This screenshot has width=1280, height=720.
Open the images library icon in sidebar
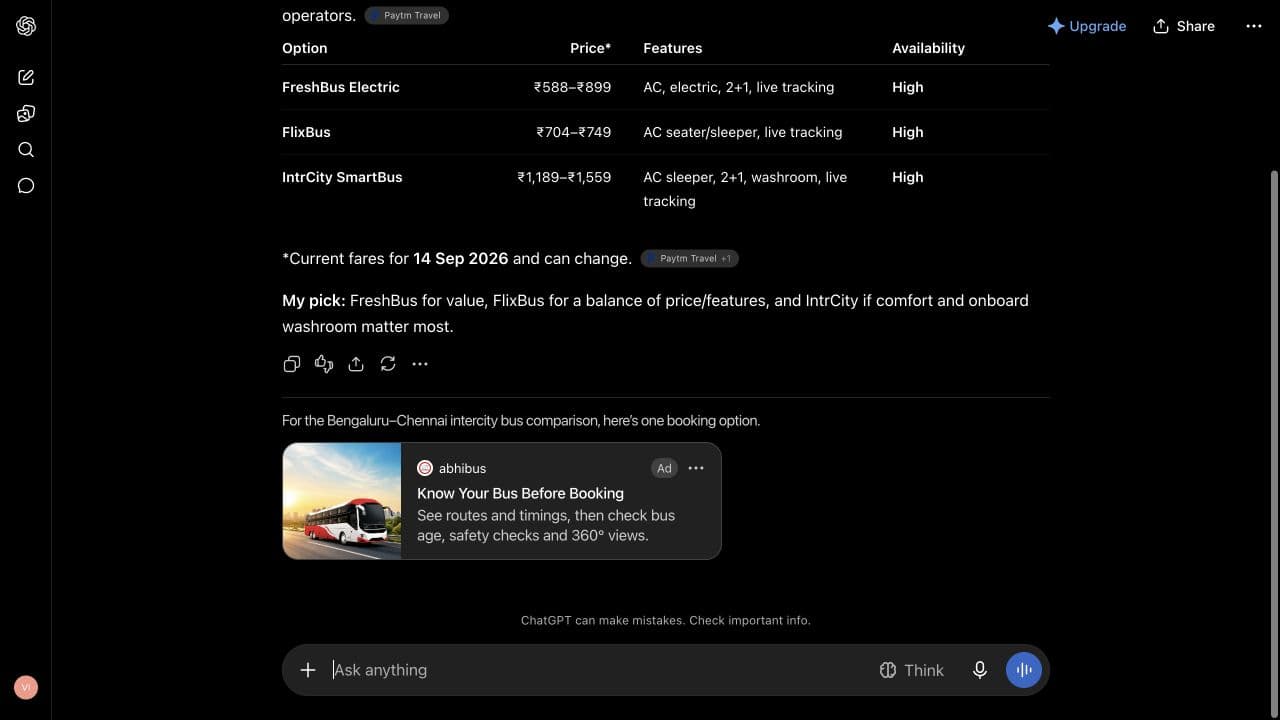coord(26,113)
